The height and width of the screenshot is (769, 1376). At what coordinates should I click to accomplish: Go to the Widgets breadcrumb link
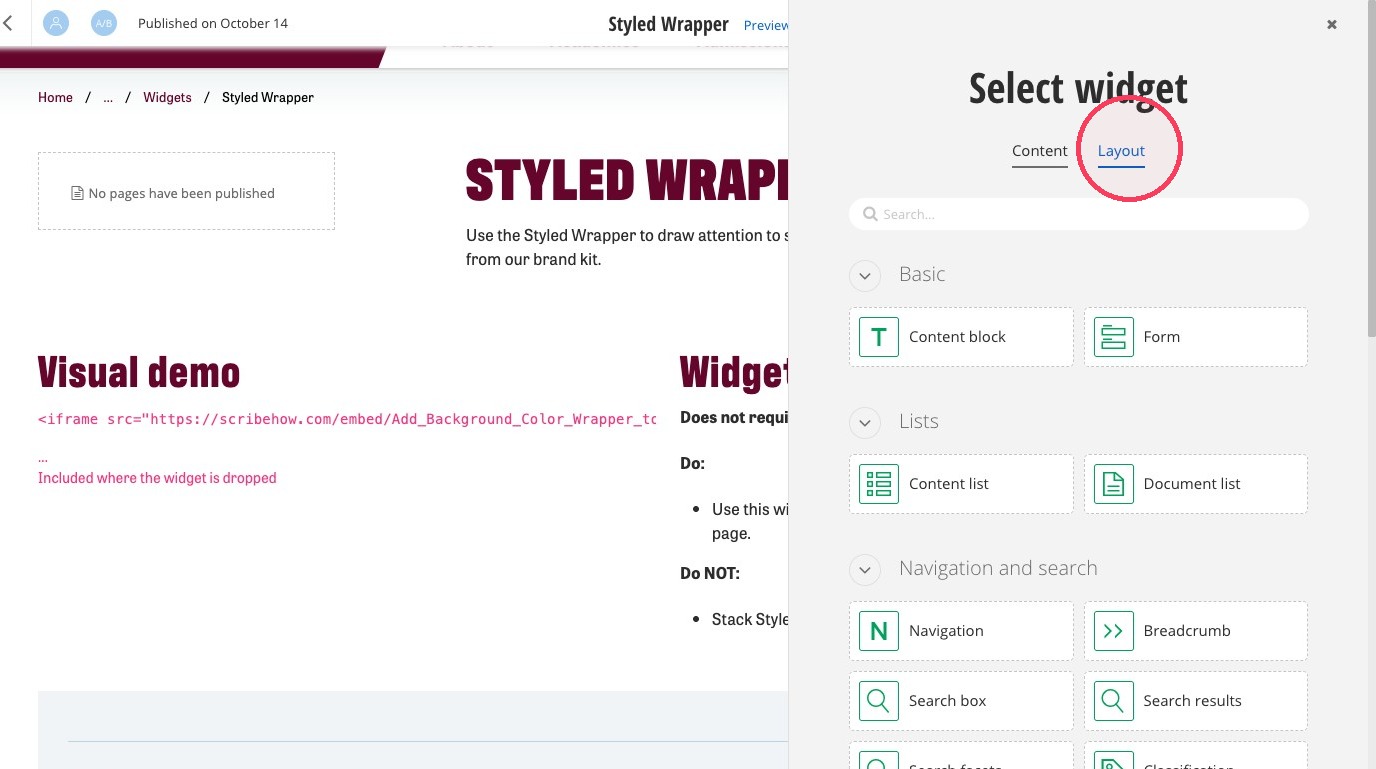point(167,97)
